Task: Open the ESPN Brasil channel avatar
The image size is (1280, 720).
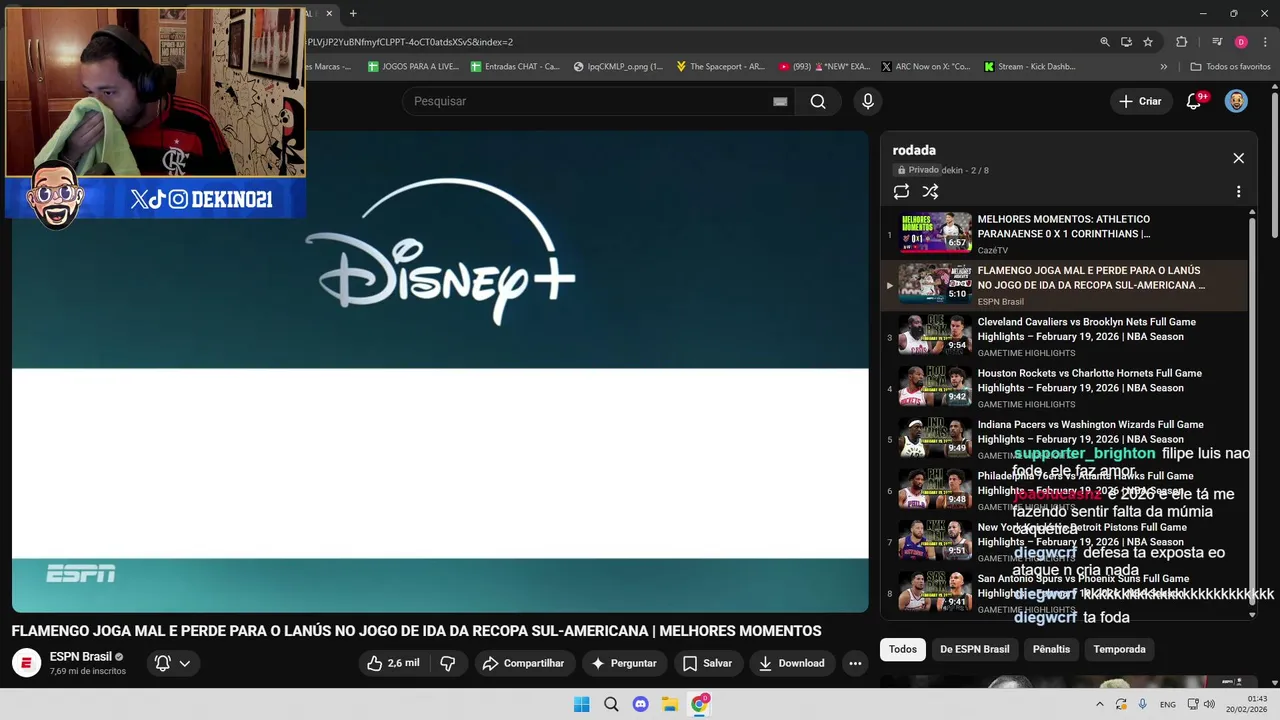Action: coord(26,663)
